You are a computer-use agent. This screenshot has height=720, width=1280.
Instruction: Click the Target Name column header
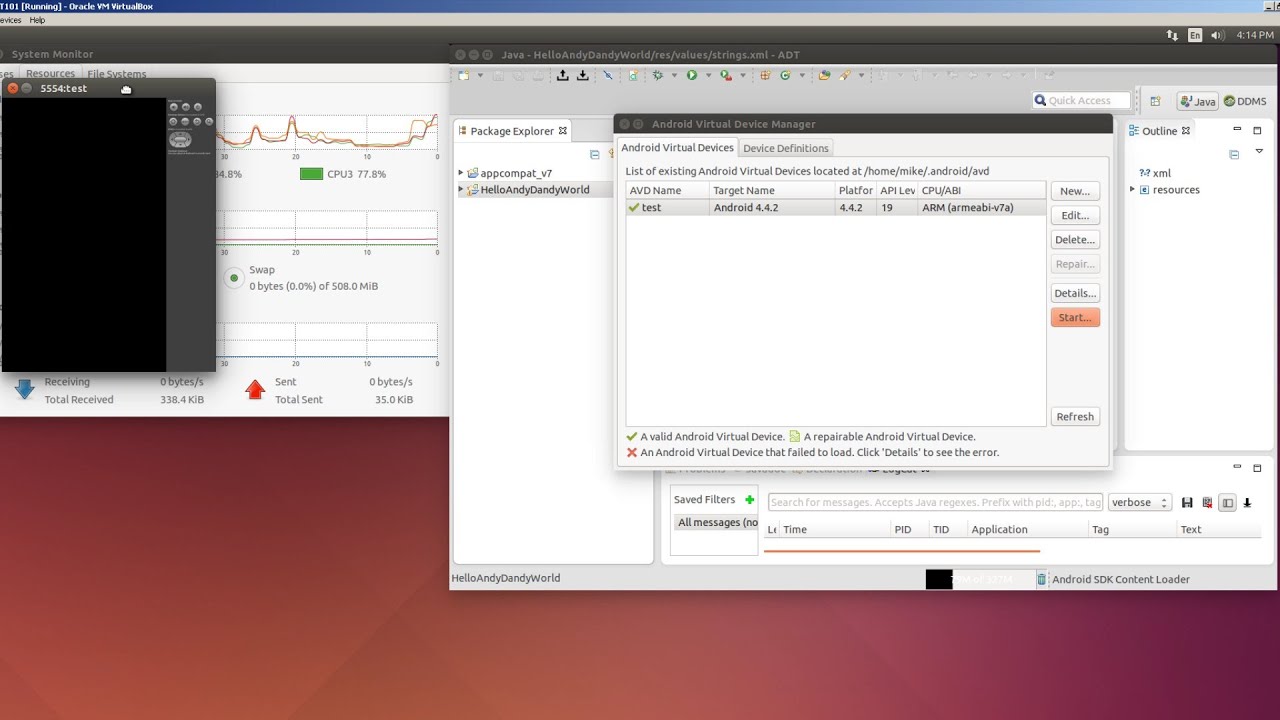(x=772, y=190)
